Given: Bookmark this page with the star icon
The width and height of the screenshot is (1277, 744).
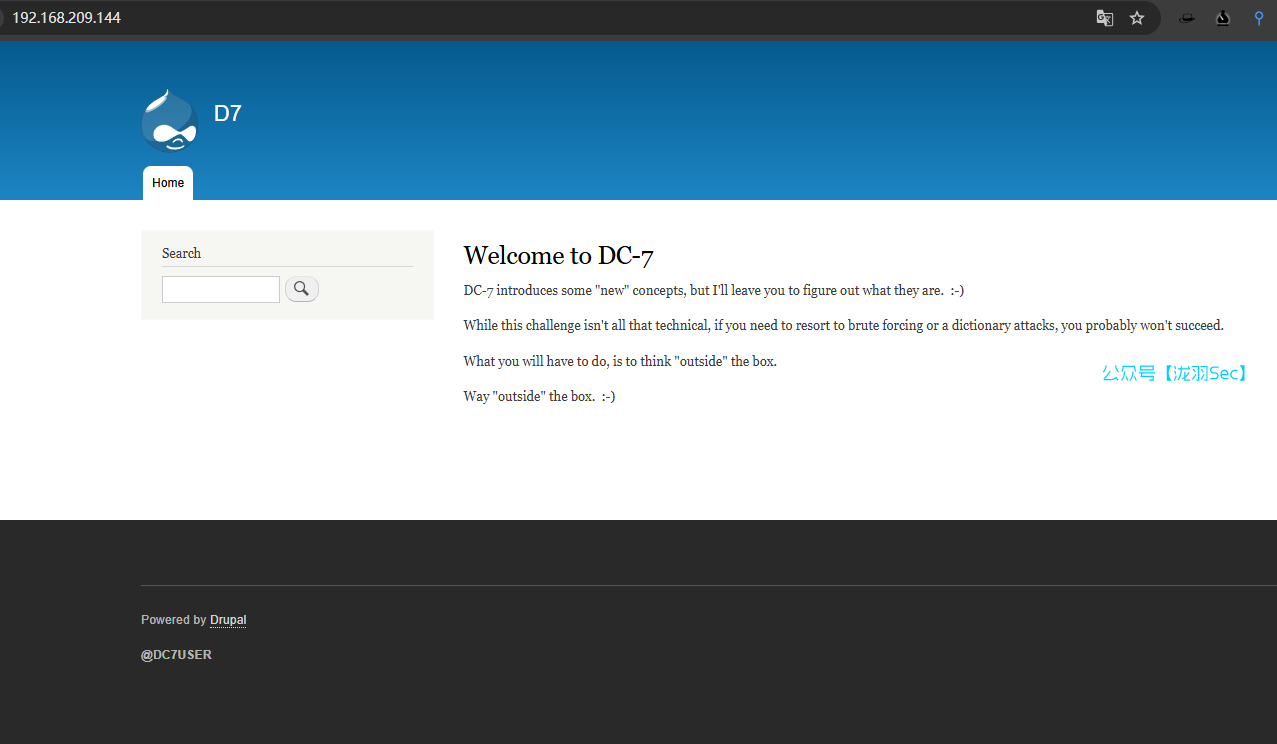Looking at the screenshot, I should click(x=1137, y=18).
